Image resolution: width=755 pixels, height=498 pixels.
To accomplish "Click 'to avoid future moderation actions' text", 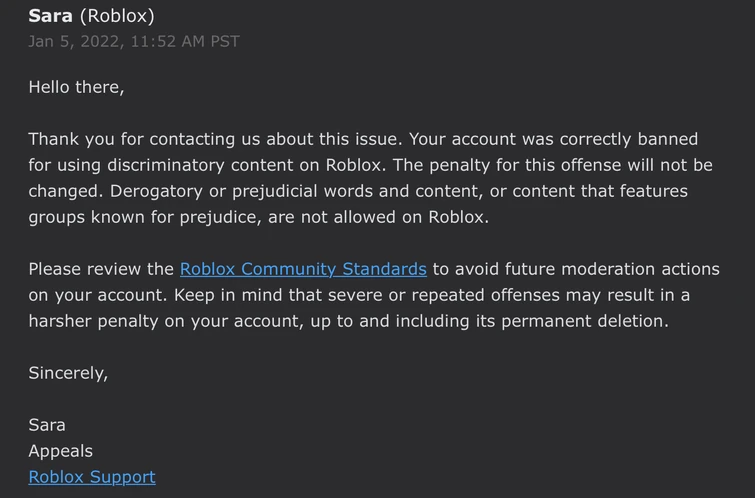I will (x=576, y=269).
